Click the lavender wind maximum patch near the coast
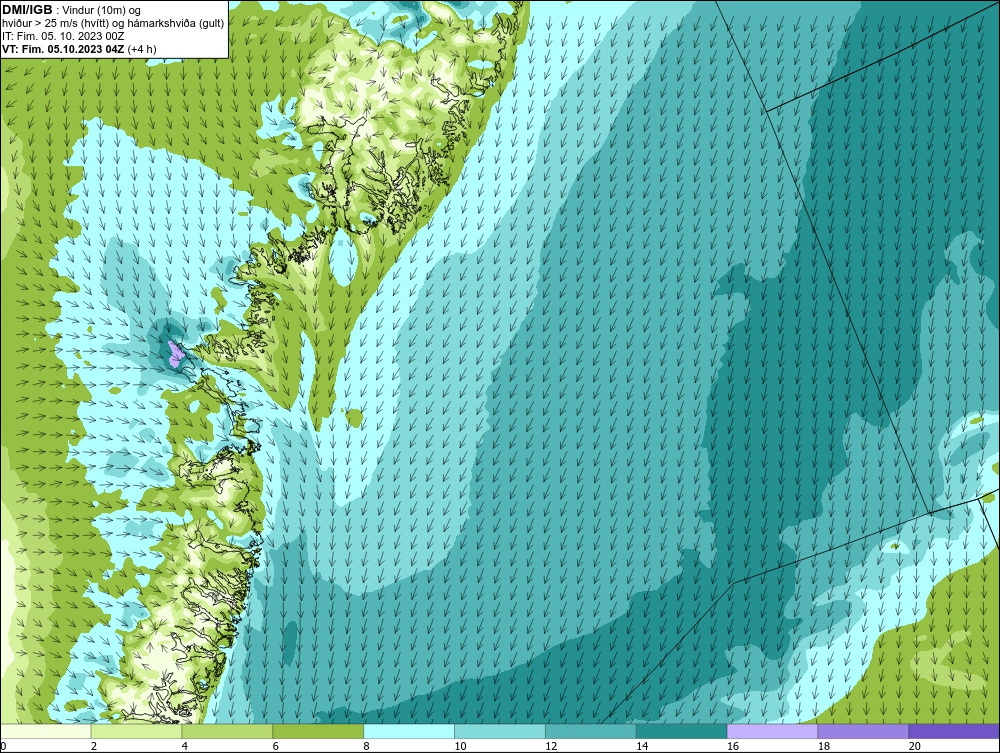The image size is (1000, 753). pyautogui.click(x=175, y=354)
